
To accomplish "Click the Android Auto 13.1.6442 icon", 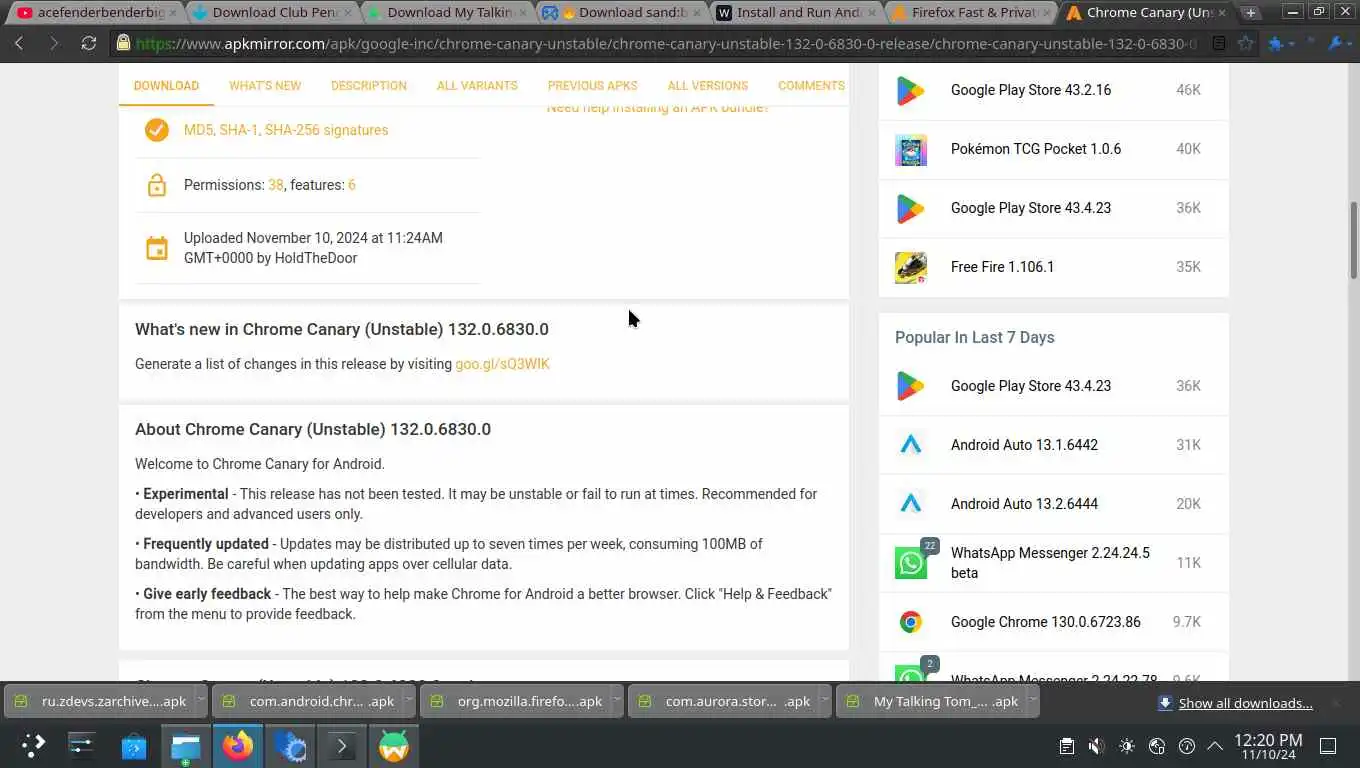I will click(910, 445).
